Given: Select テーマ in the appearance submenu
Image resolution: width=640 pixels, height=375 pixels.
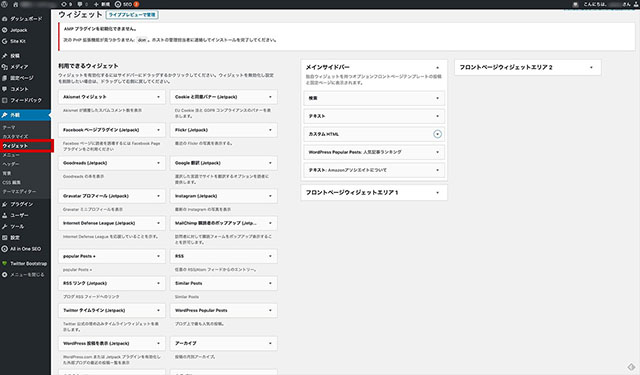Looking at the screenshot, I should pos(9,127).
